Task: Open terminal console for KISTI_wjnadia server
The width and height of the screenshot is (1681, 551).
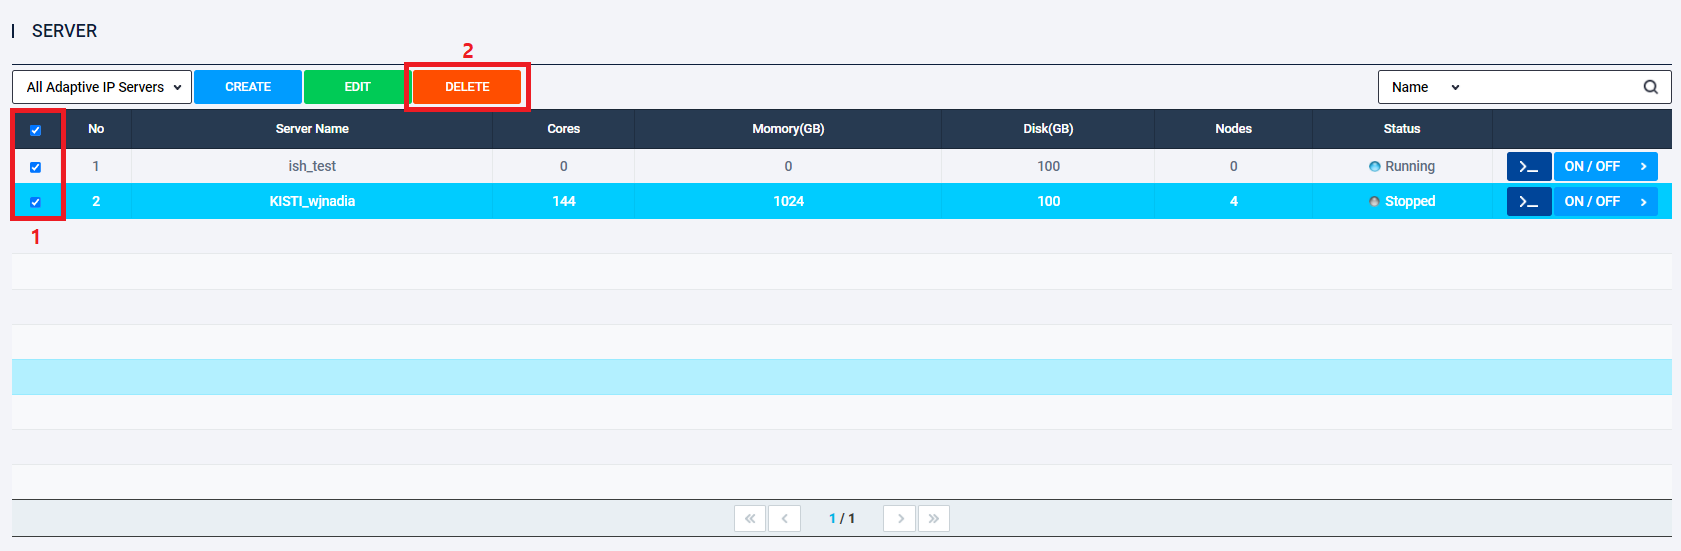Action: tap(1529, 201)
